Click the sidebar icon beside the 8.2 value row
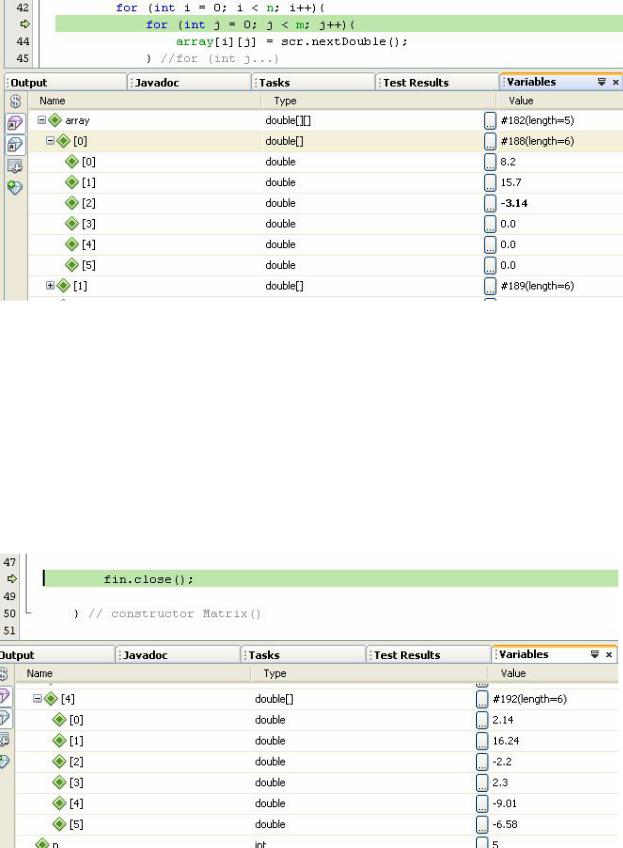The height and width of the screenshot is (848, 623). click(x=15, y=166)
